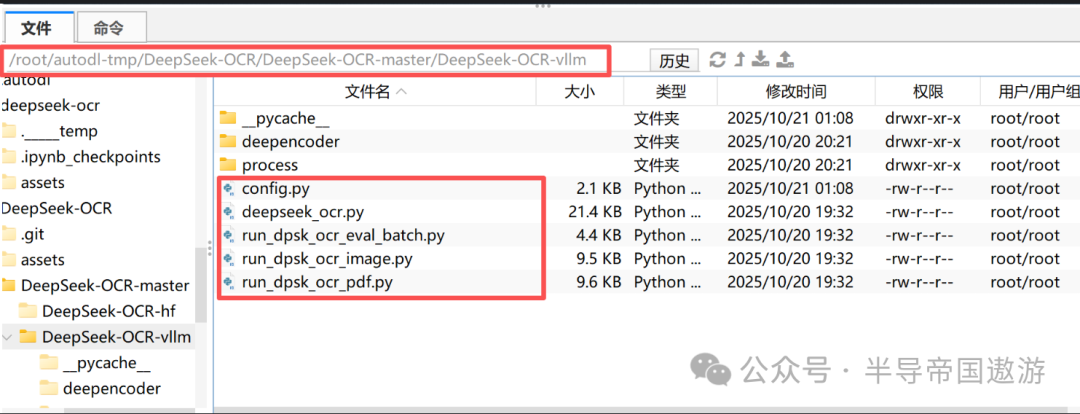Select file name run_dpsk_ocr_eval_batch.py

click(343, 235)
